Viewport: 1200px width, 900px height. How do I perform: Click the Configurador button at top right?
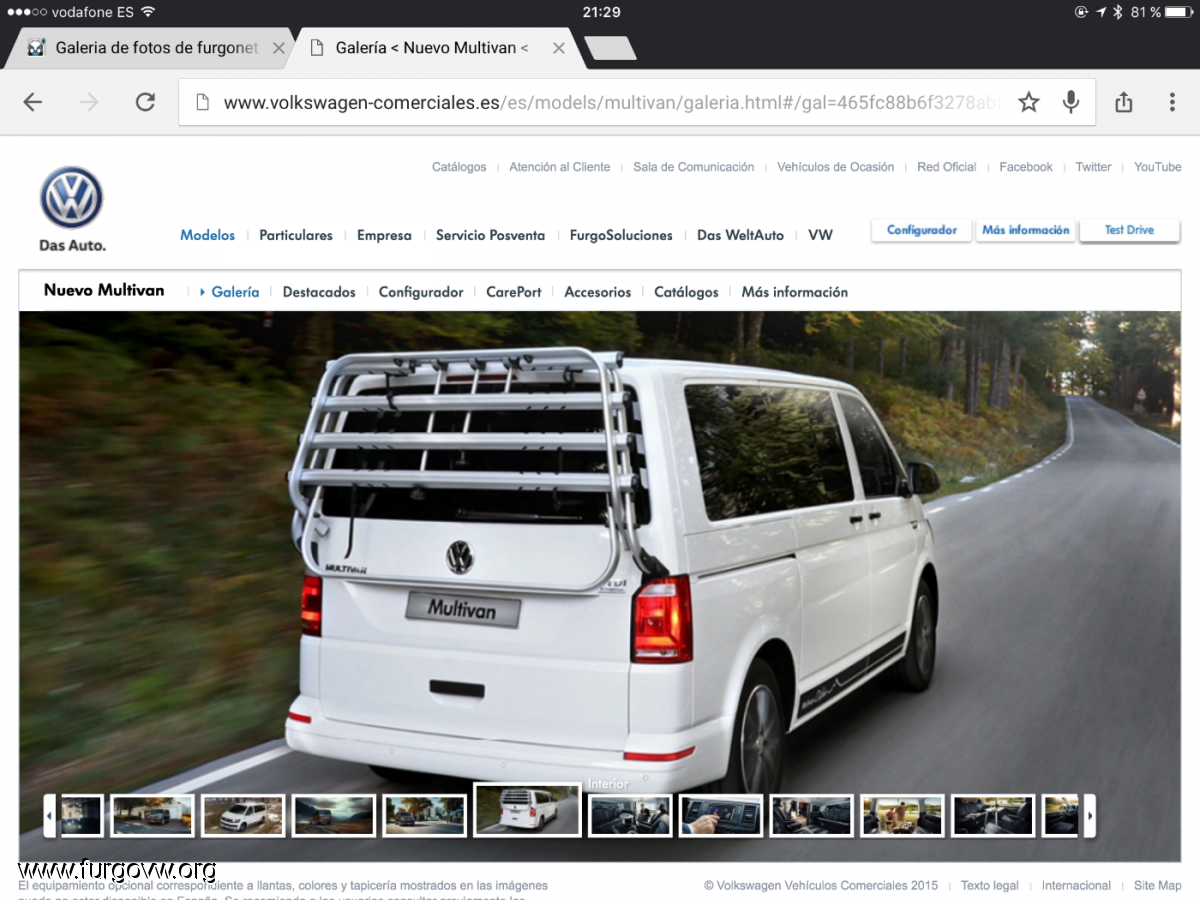click(x=922, y=230)
